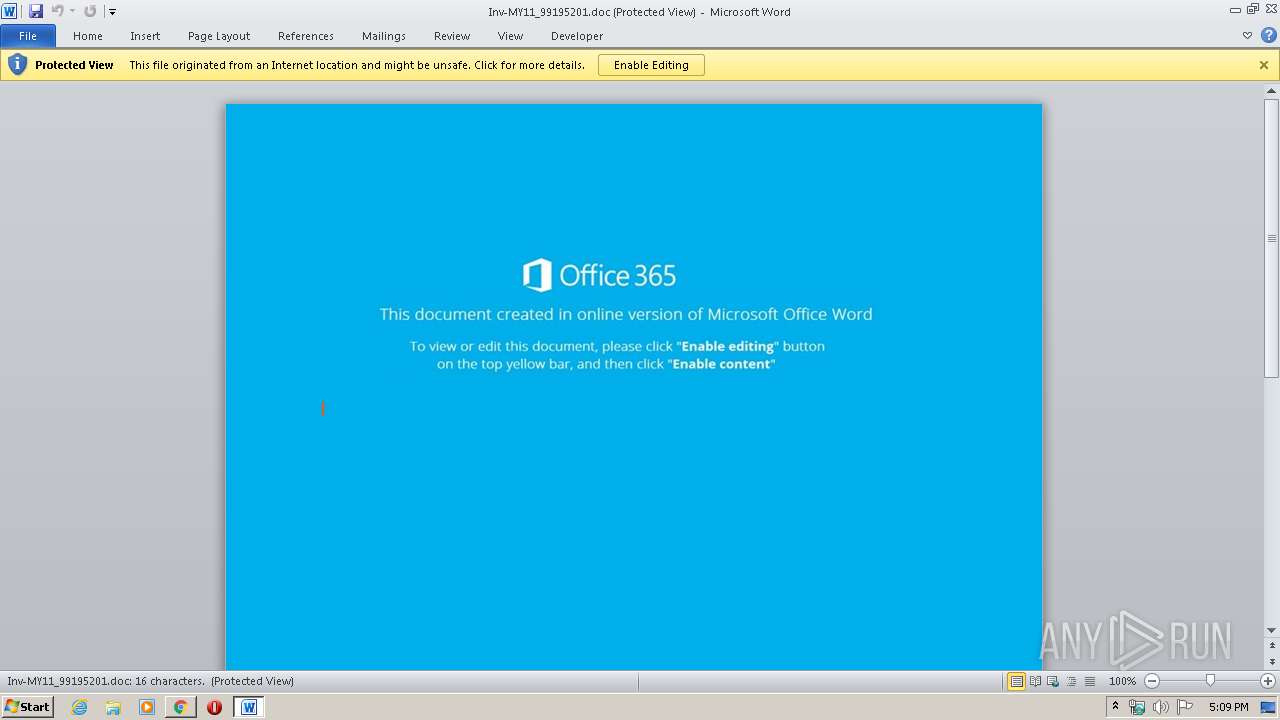Open Microsoft Word Help question mark icon
This screenshot has height=720, width=1280.
[x=1268, y=35]
